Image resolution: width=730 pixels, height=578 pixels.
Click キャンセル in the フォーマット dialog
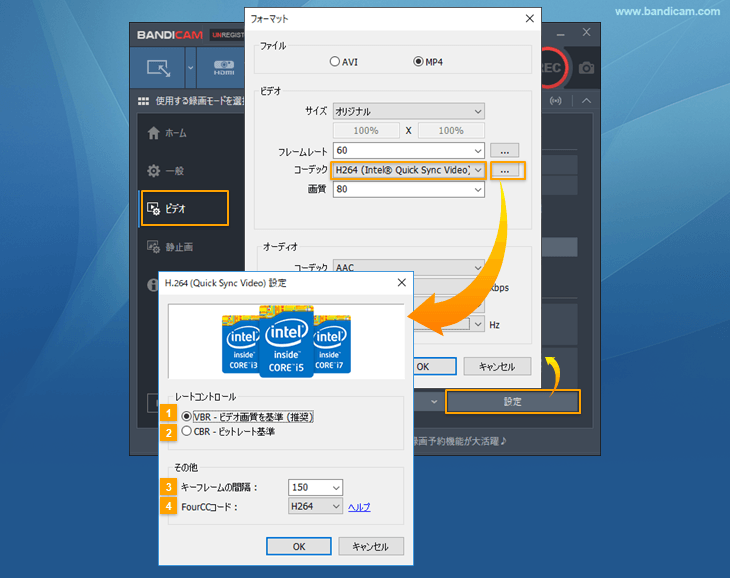497,366
